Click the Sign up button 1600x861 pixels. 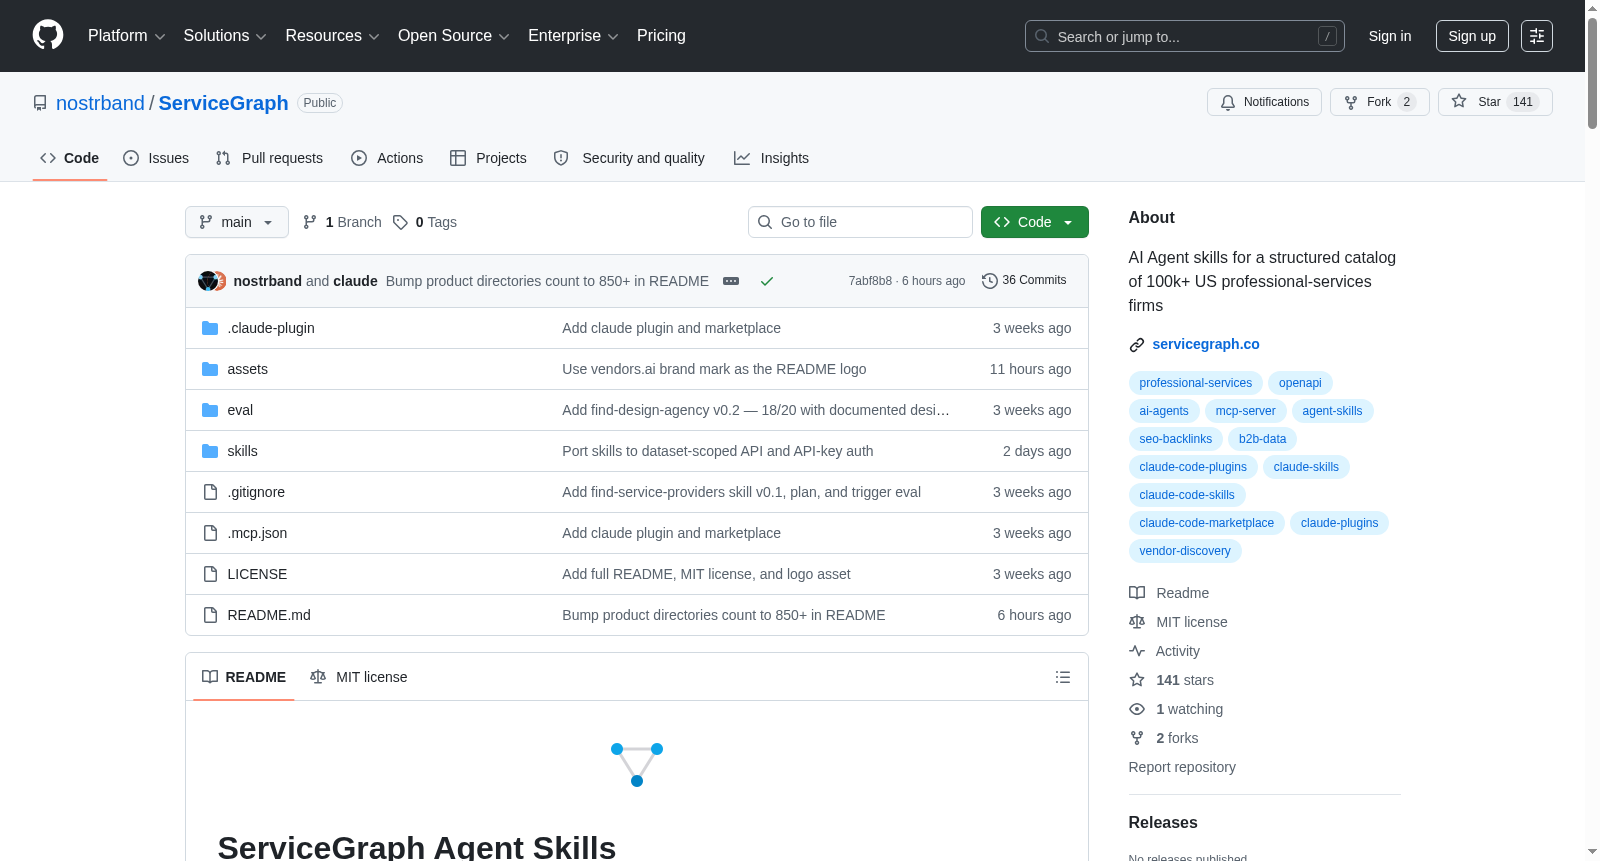tap(1472, 36)
